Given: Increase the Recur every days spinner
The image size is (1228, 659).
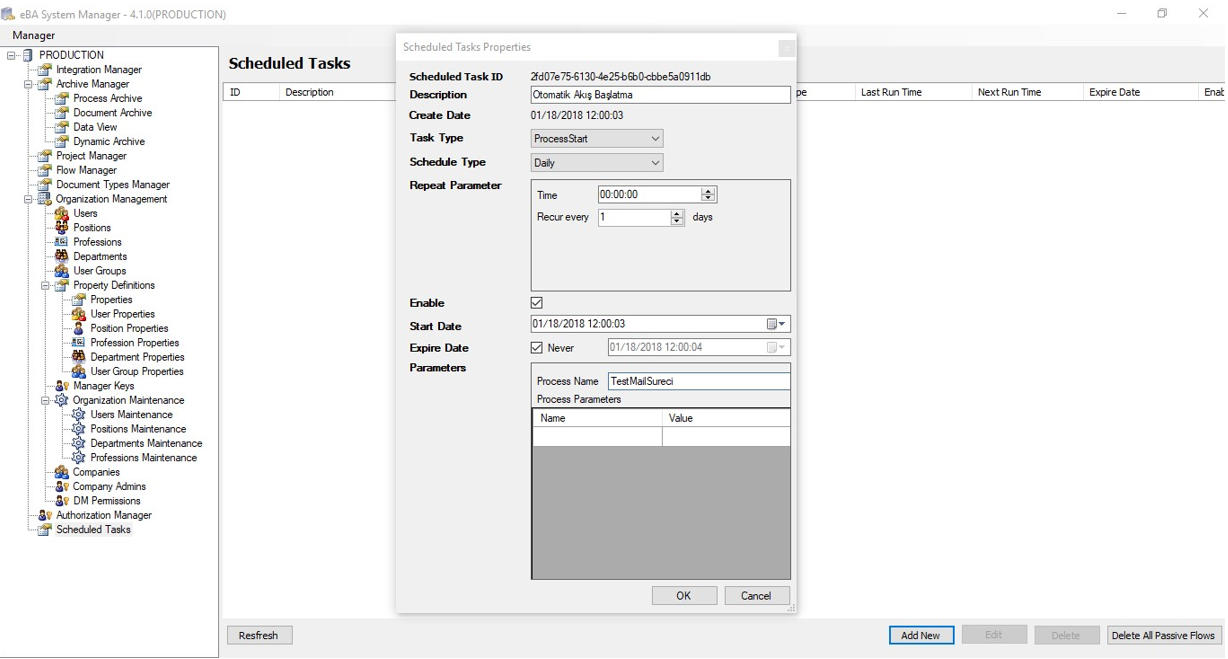Looking at the screenshot, I should (x=677, y=214).
